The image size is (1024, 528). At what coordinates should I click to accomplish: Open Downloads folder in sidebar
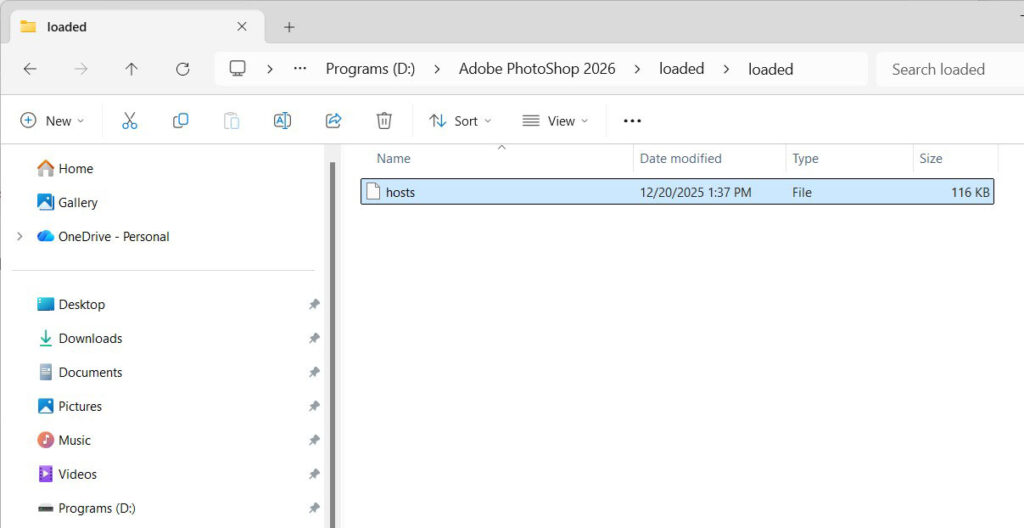[x=90, y=339]
